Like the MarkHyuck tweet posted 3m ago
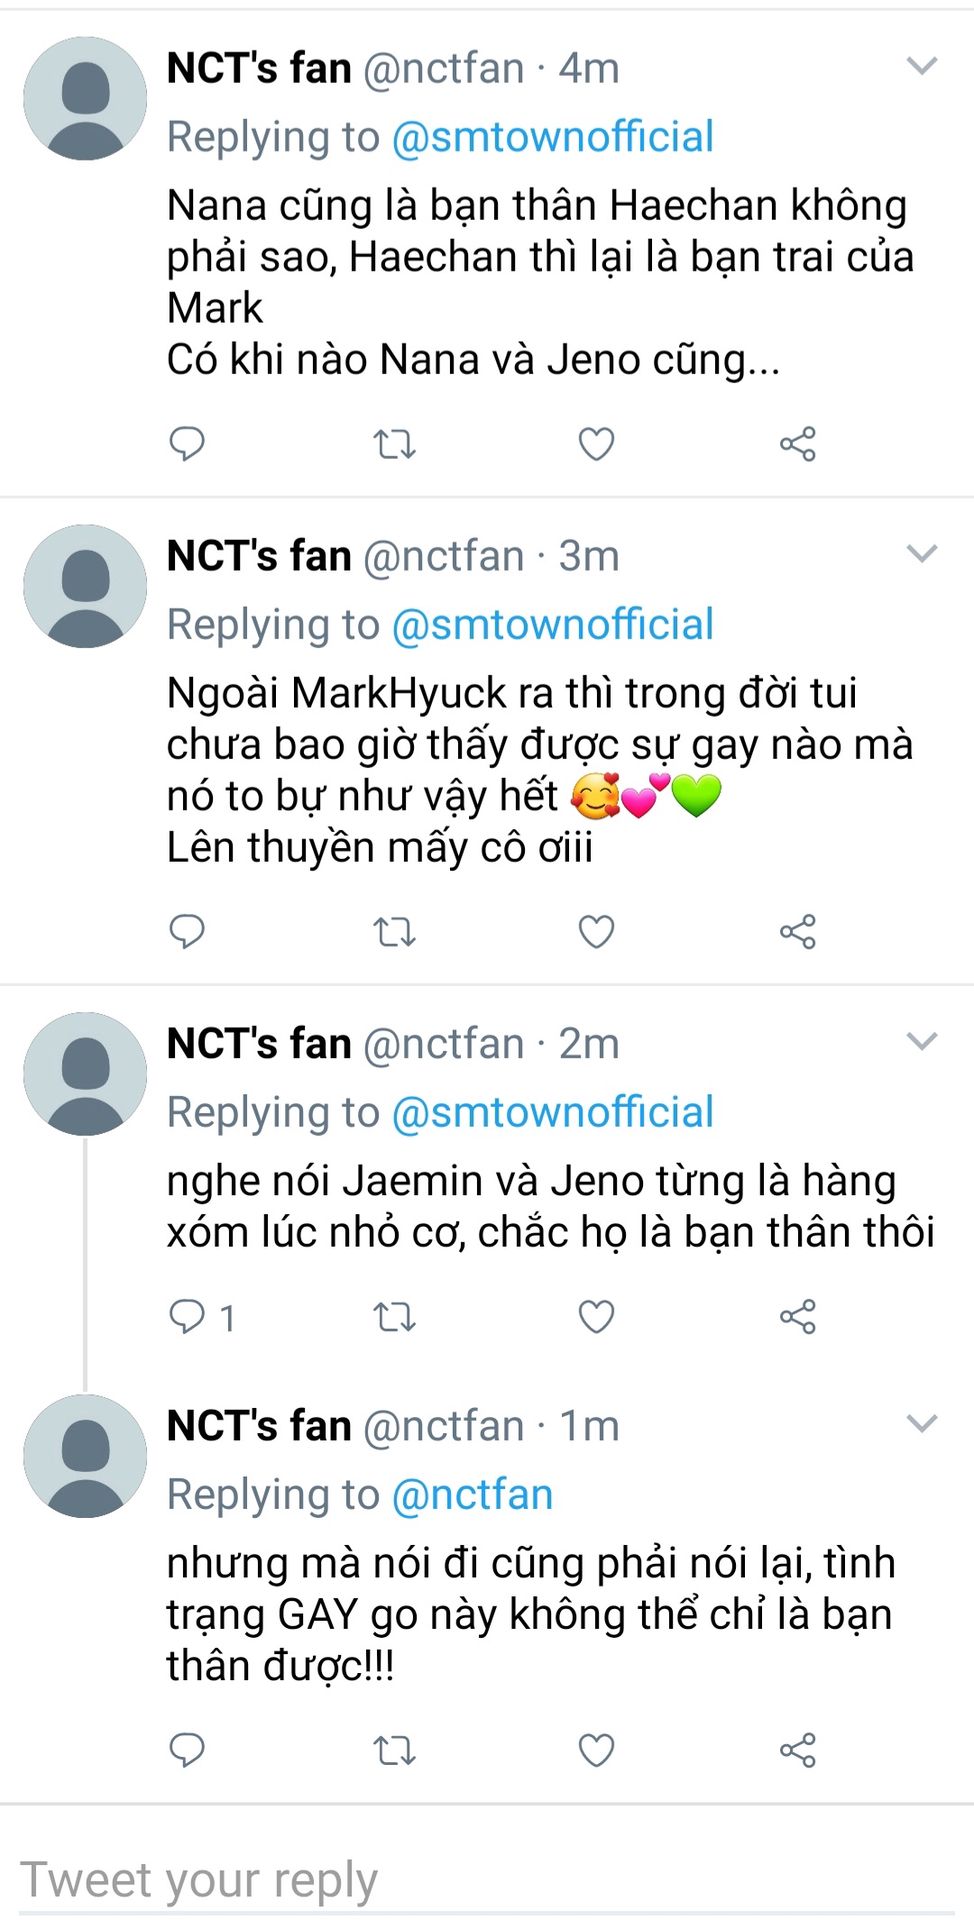 point(596,931)
